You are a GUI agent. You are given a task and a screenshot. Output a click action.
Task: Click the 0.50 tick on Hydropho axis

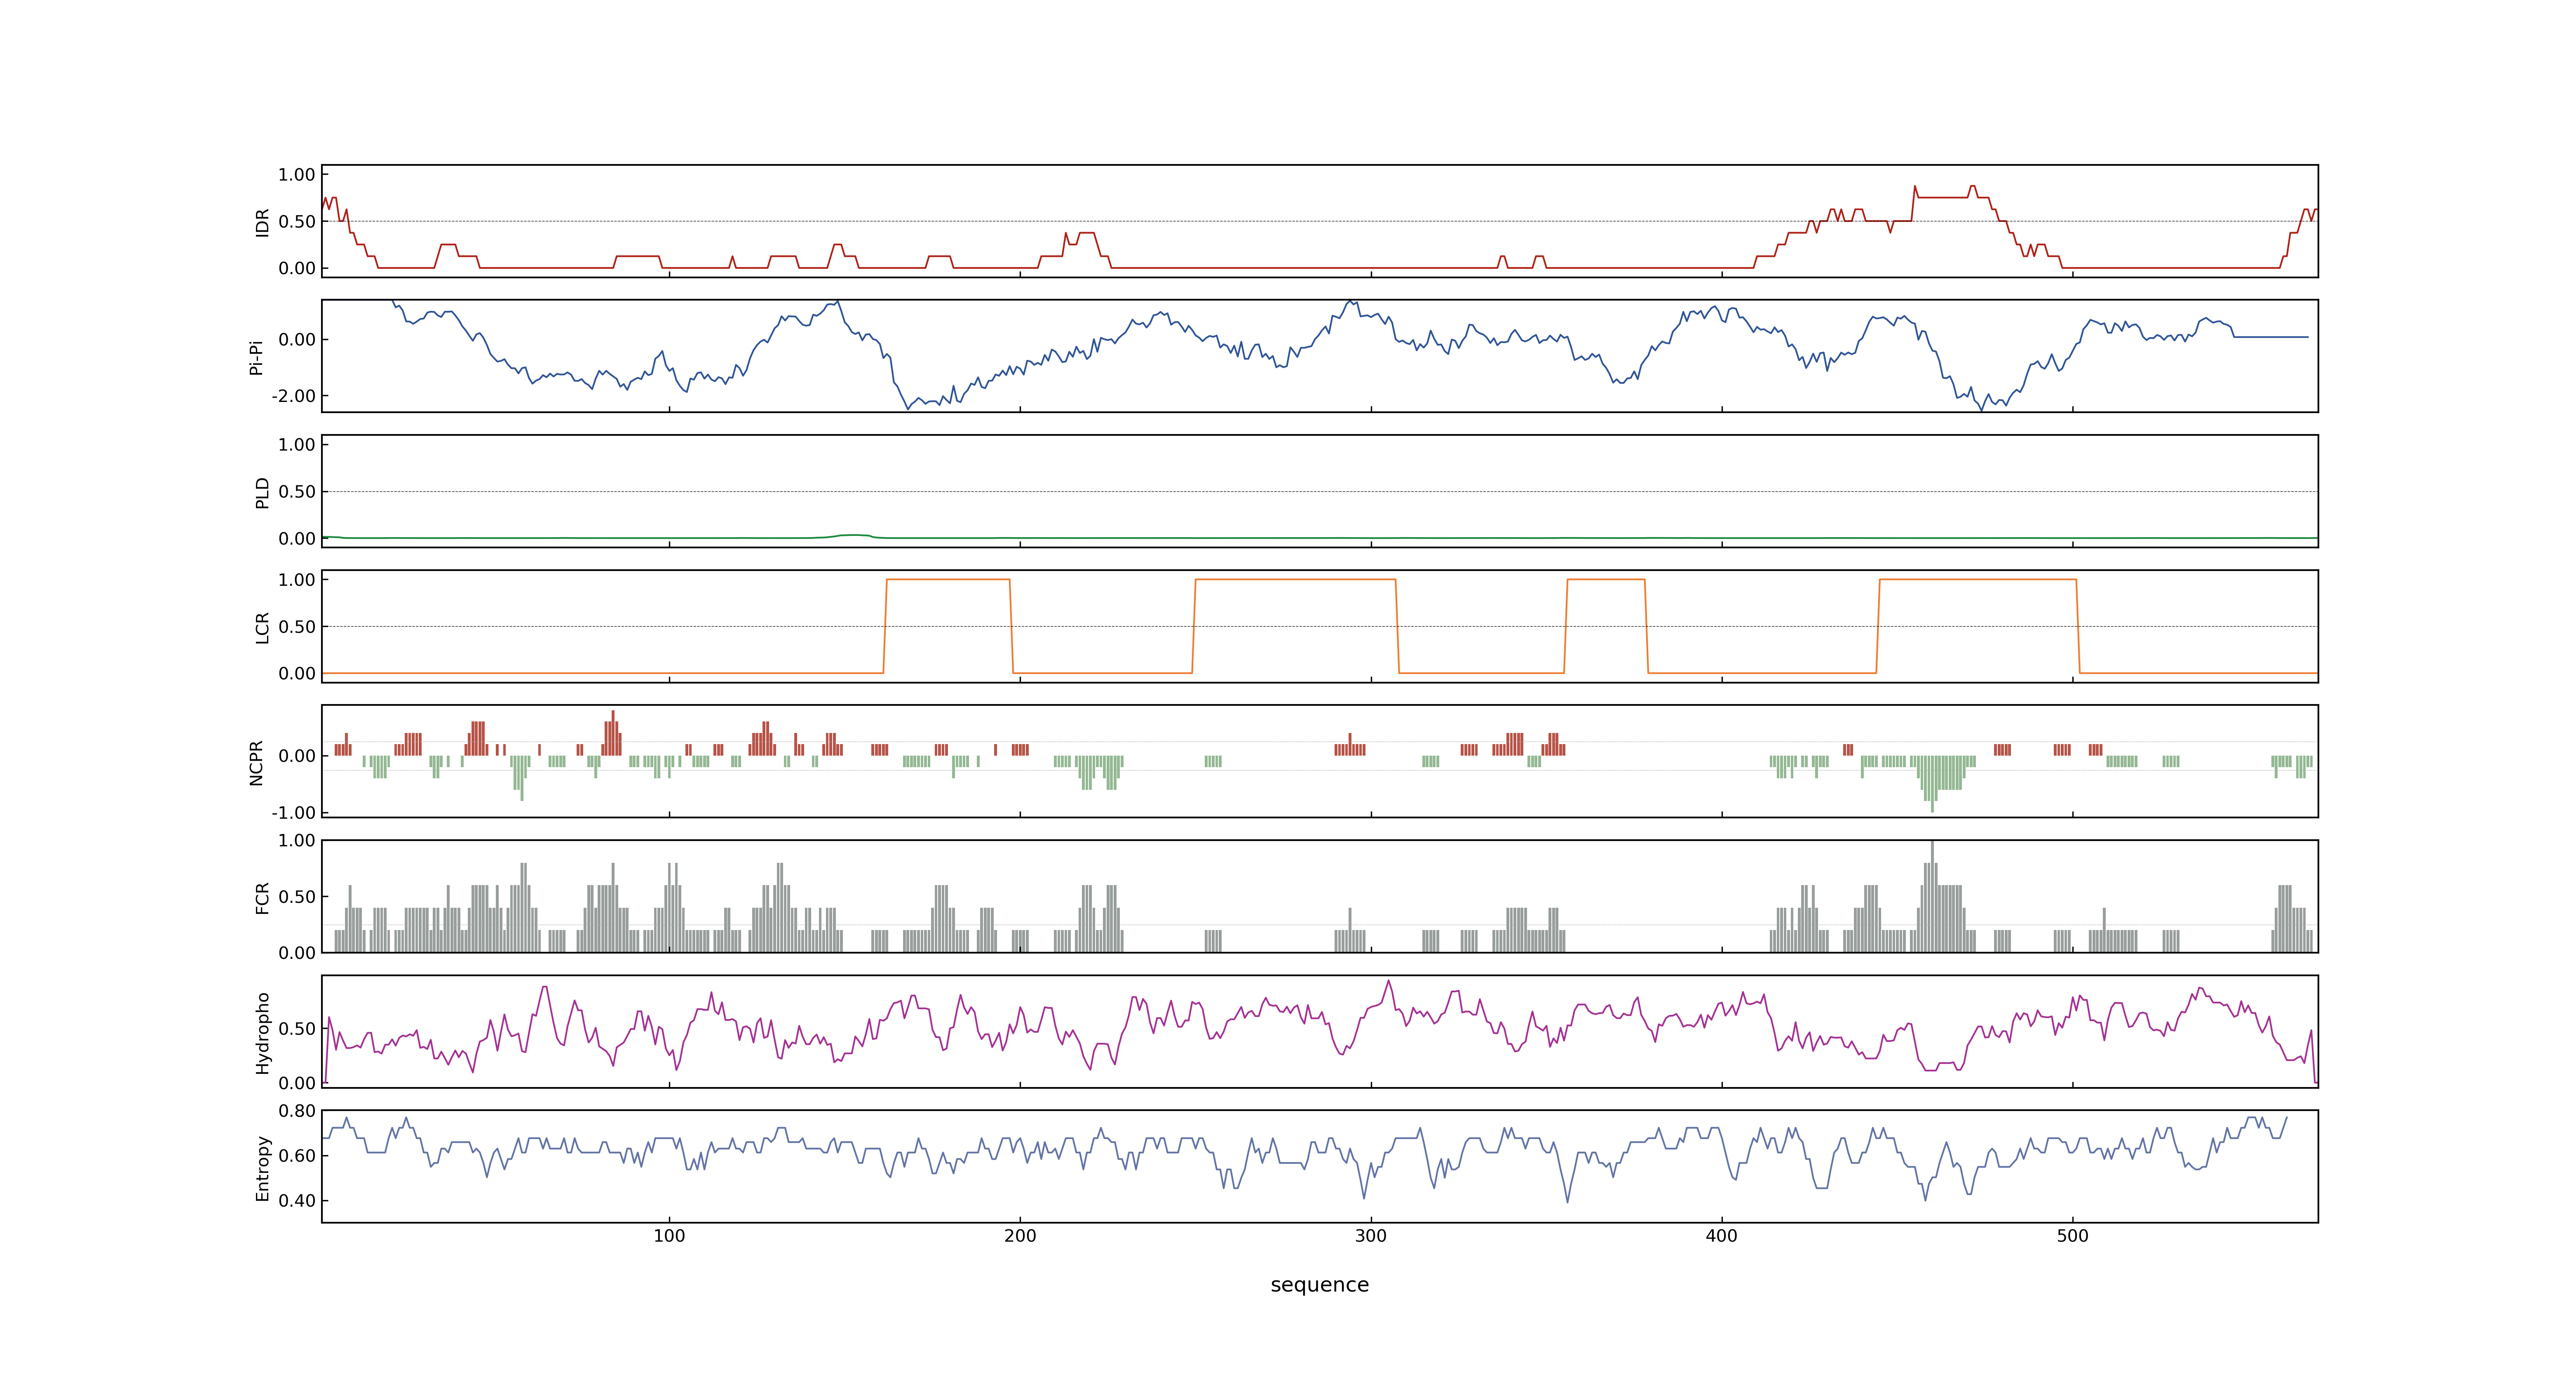click(x=297, y=1029)
